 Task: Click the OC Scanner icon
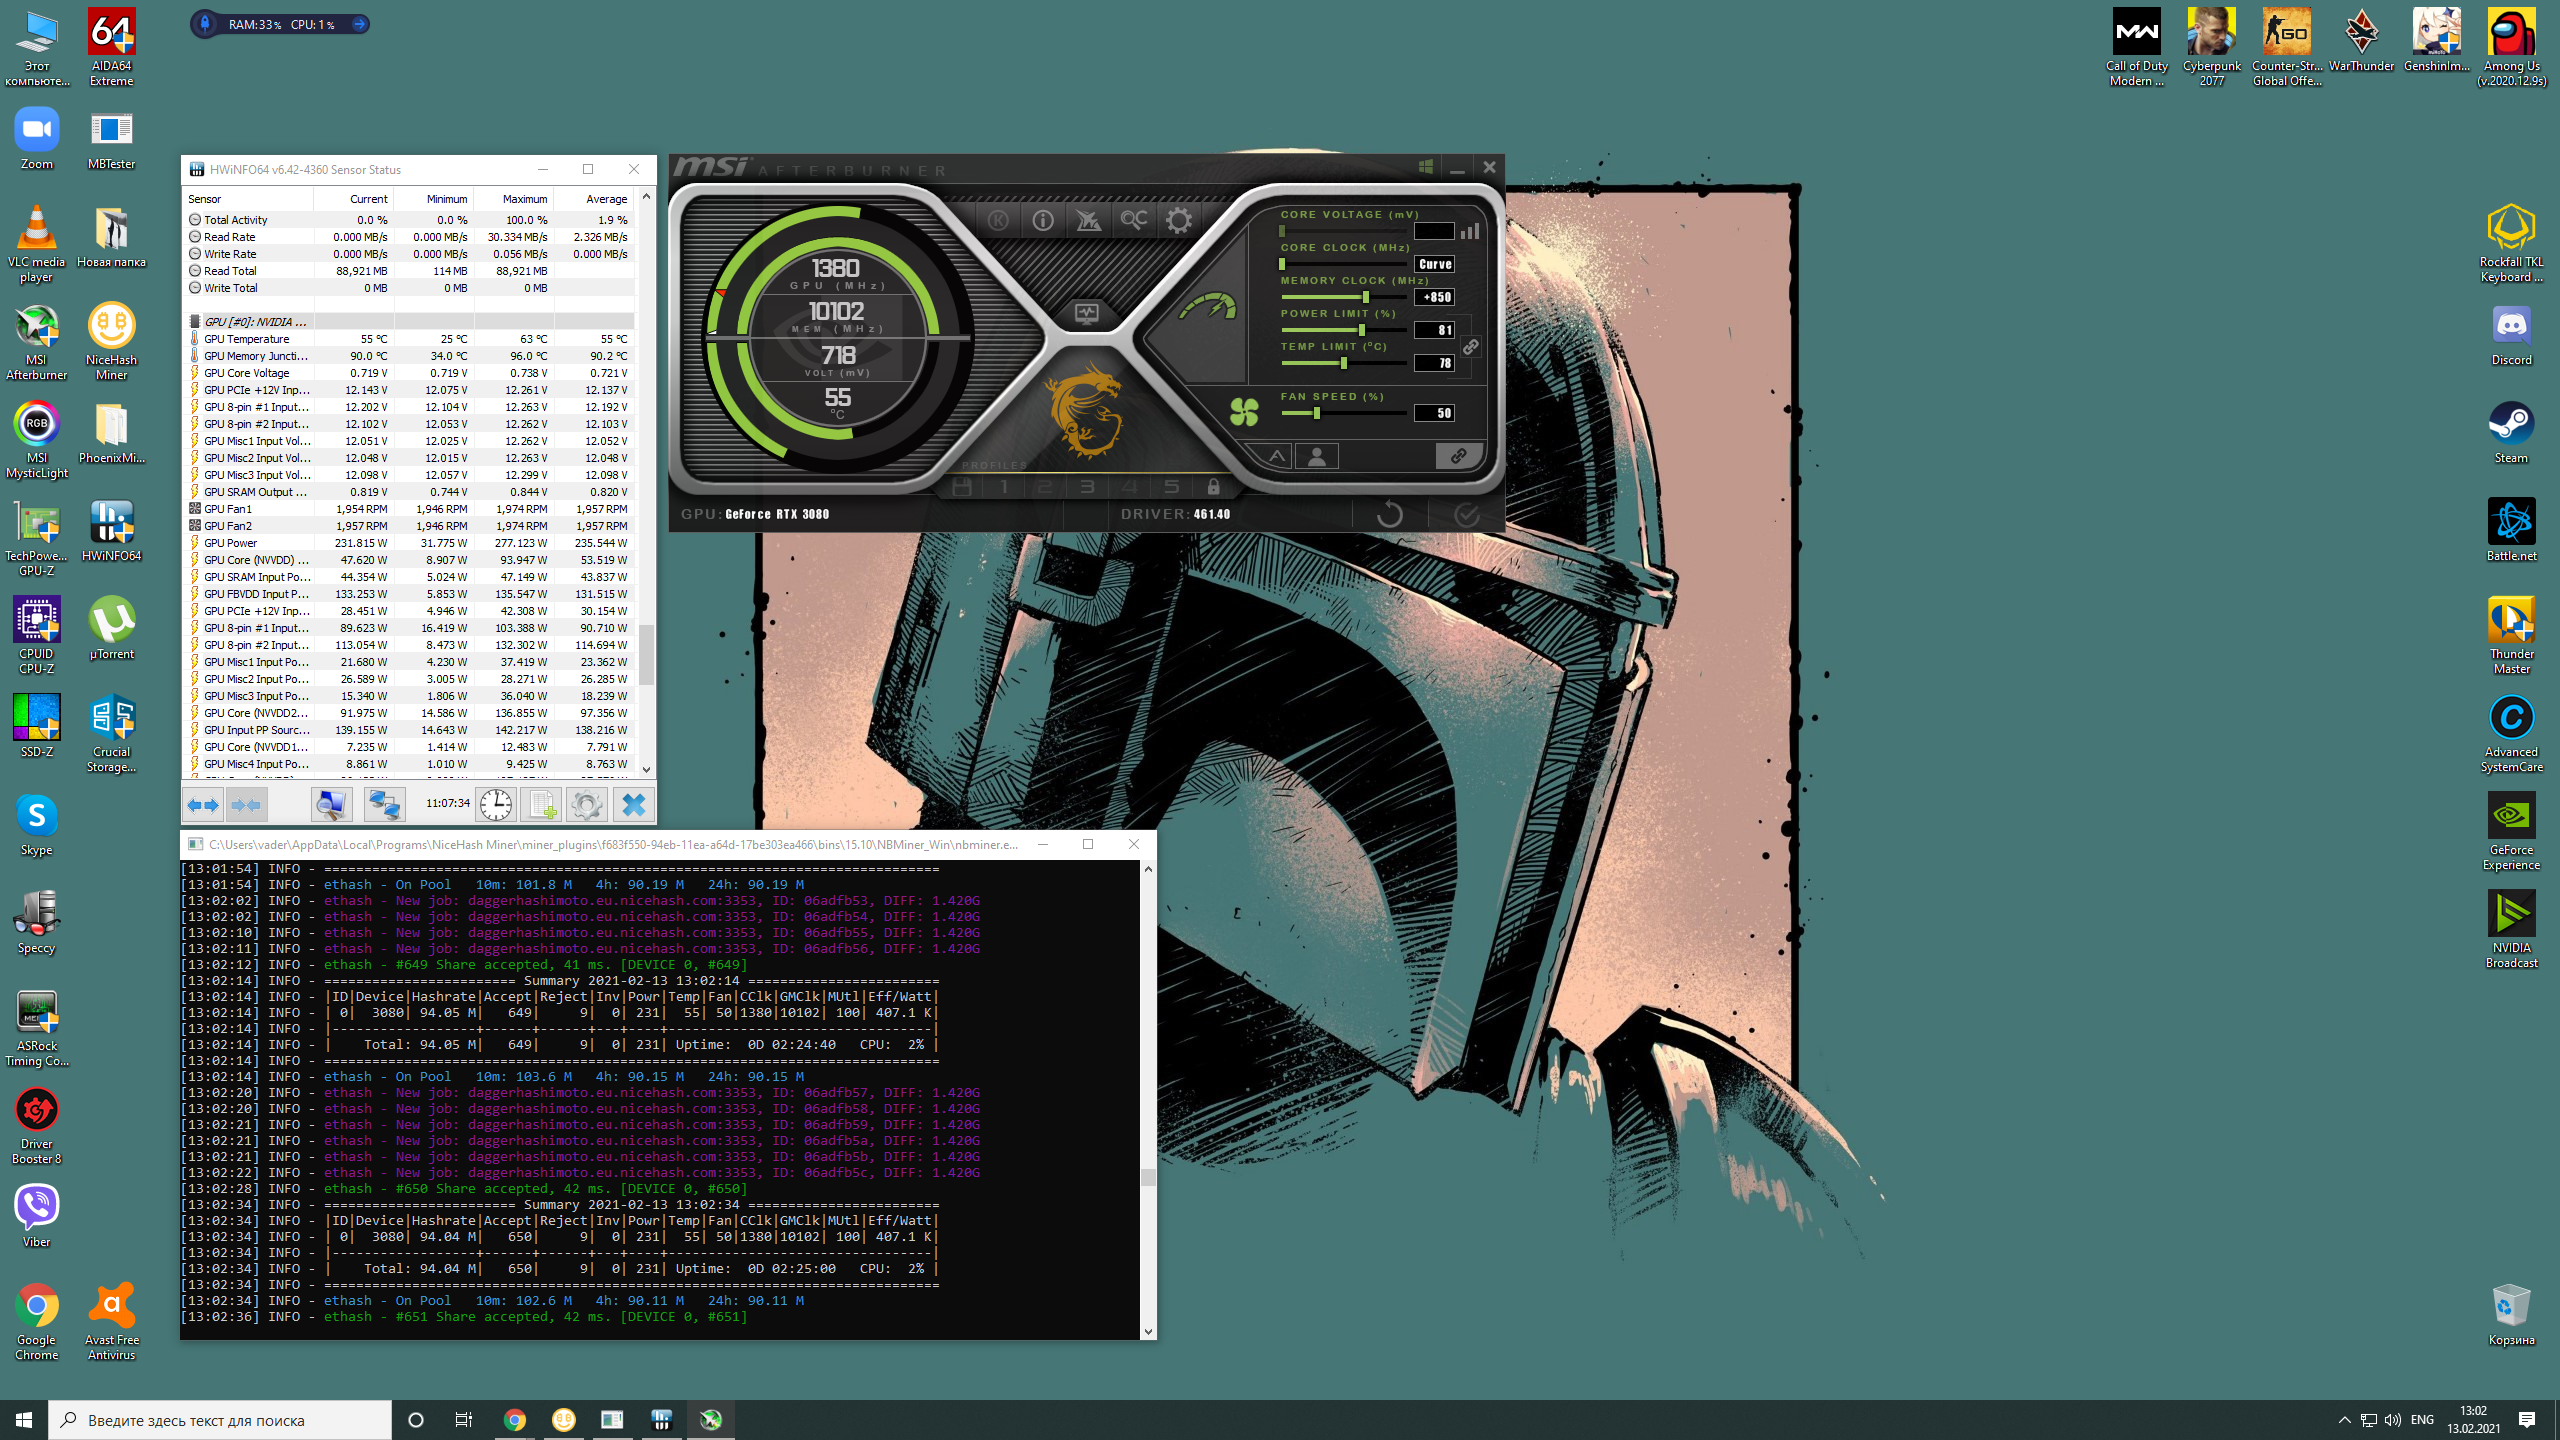(1133, 221)
